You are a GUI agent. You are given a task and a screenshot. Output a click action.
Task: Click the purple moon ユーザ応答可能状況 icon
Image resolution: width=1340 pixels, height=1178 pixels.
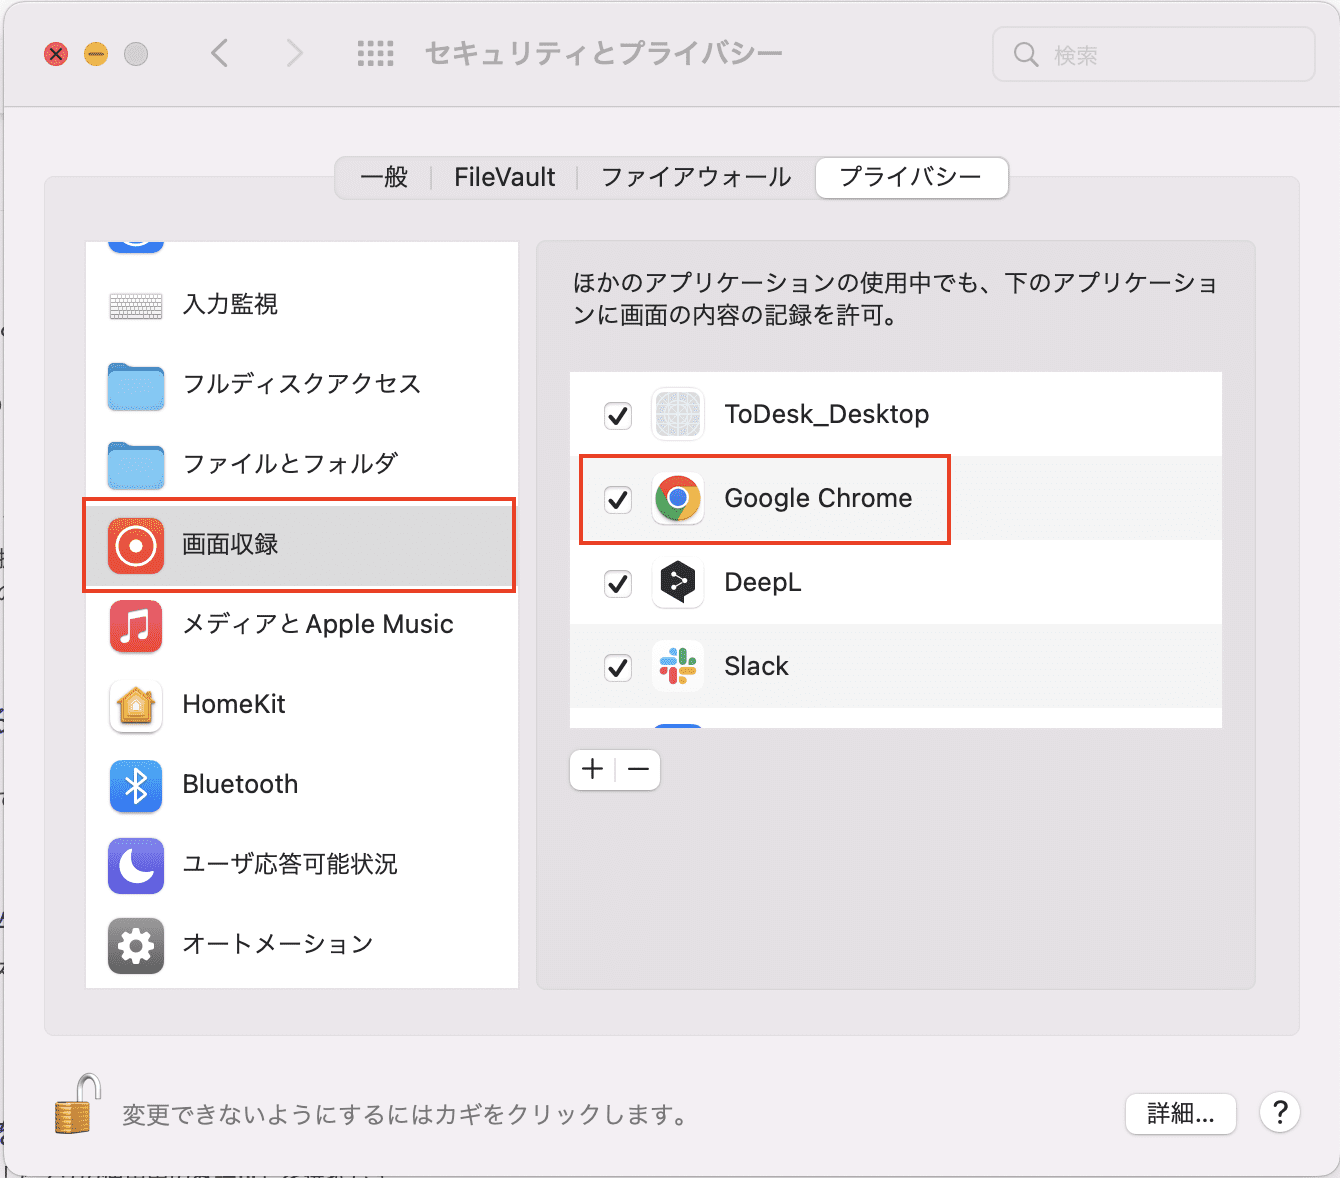point(136,865)
